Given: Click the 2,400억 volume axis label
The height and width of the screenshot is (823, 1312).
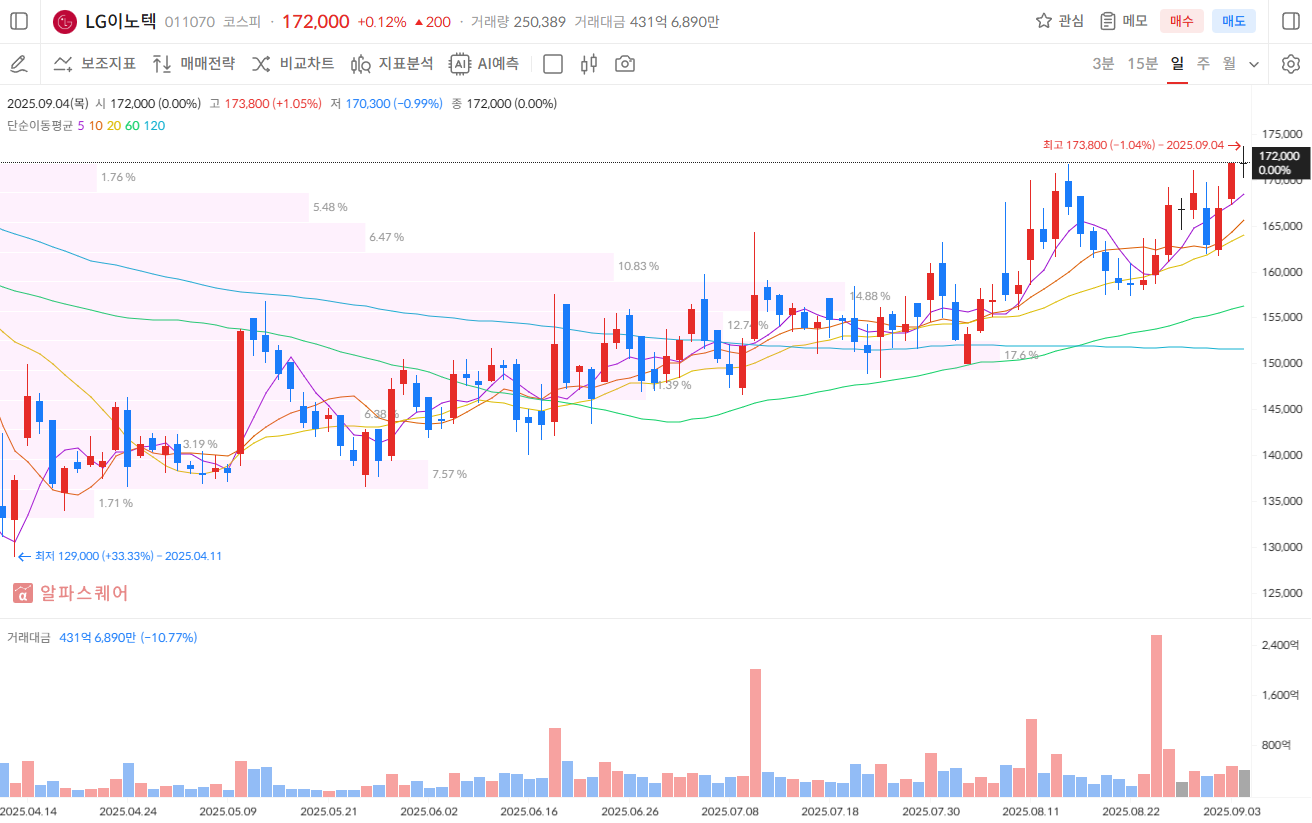Looking at the screenshot, I should (1281, 645).
